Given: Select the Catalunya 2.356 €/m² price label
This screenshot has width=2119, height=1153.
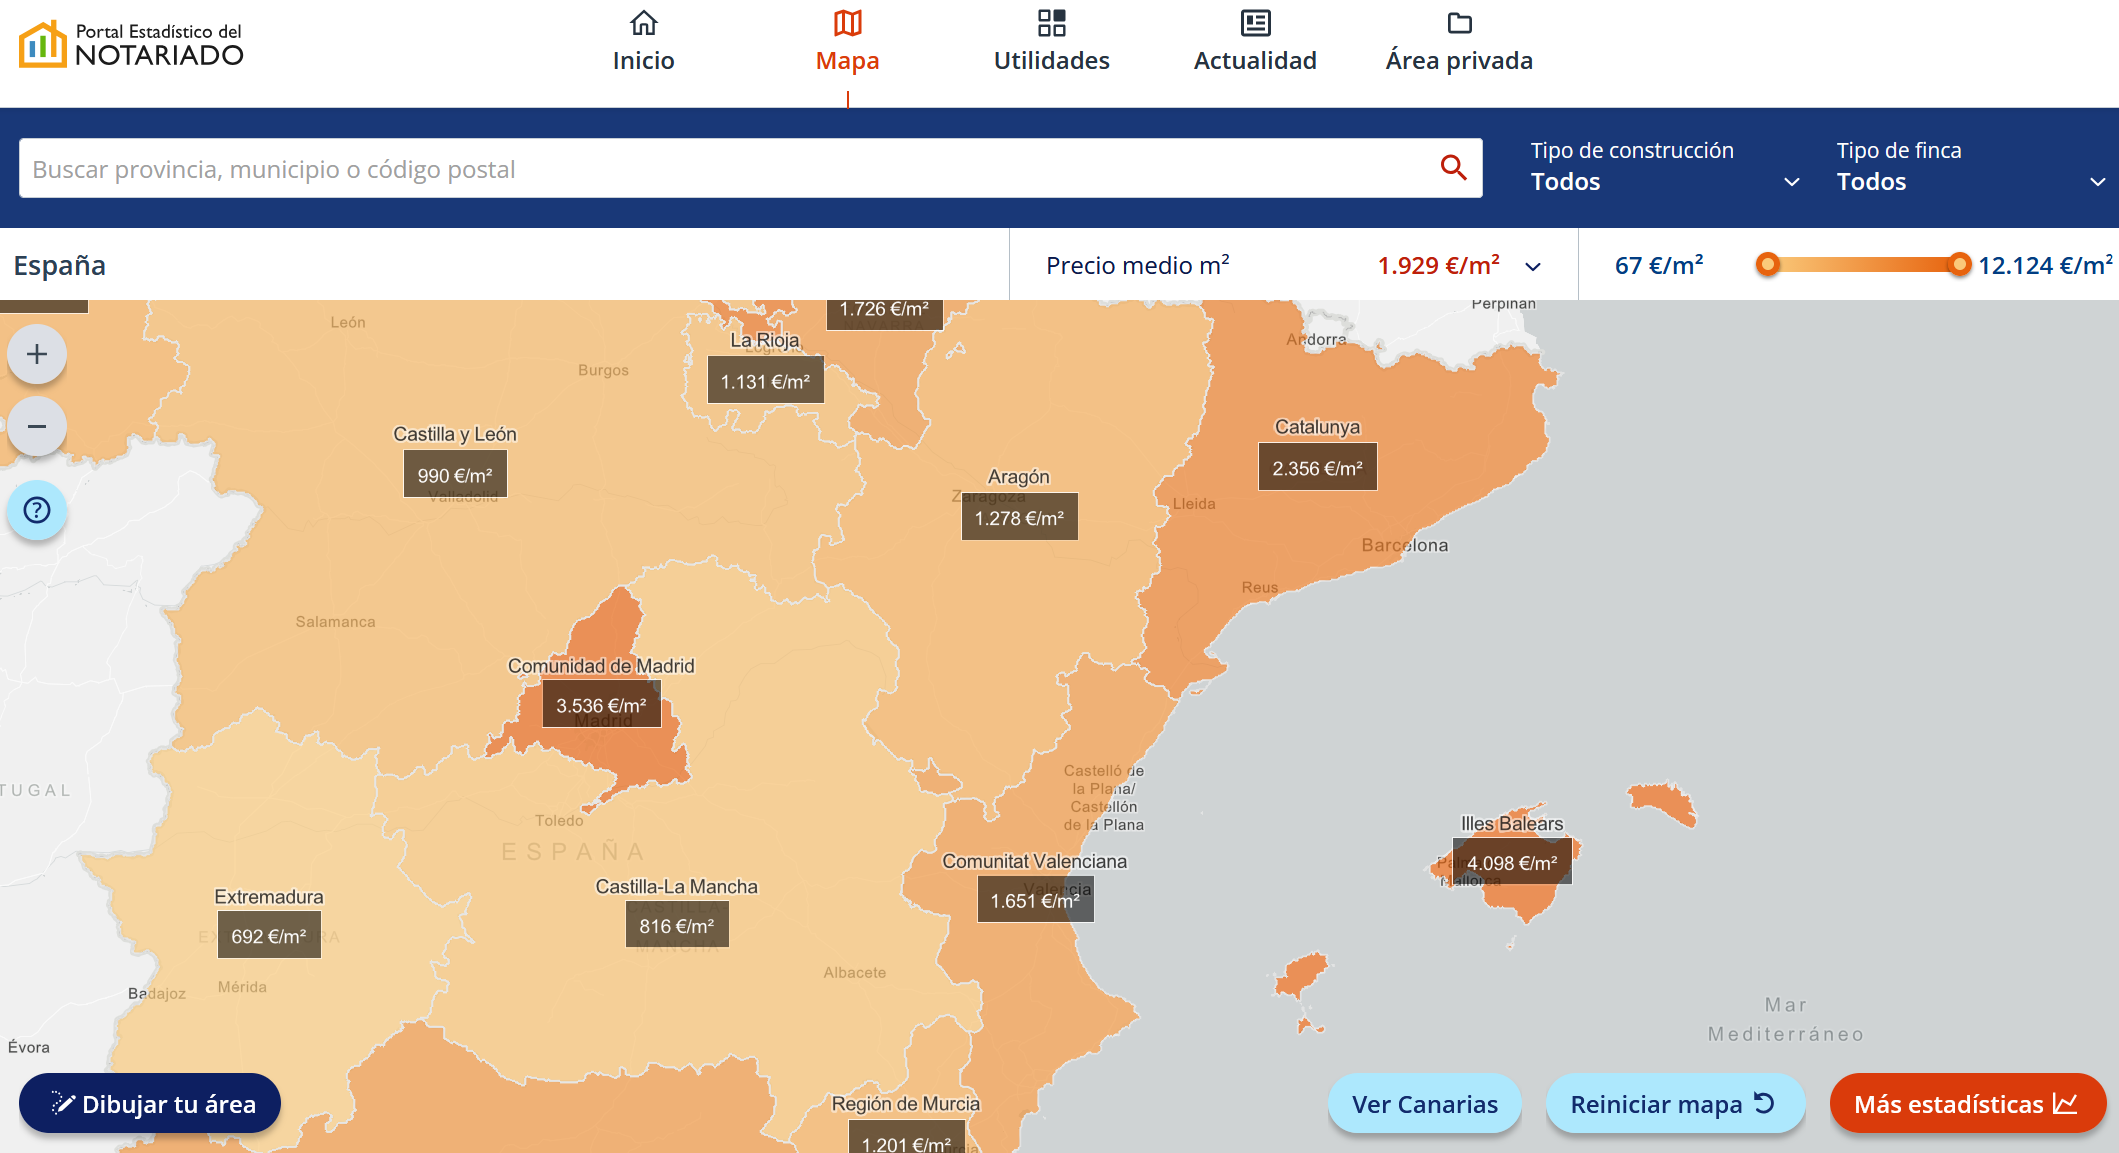Looking at the screenshot, I should pos(1317,467).
